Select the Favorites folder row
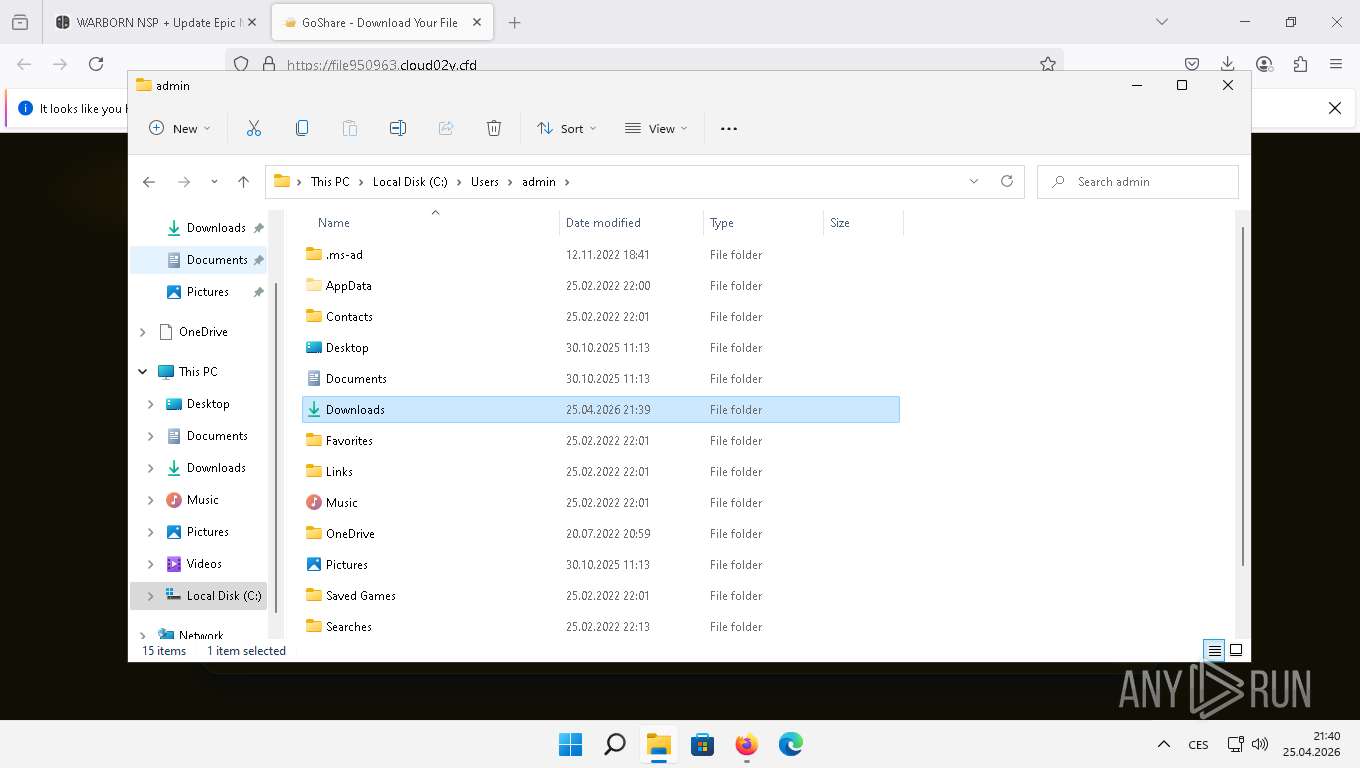This screenshot has height=768, width=1360. pos(601,441)
